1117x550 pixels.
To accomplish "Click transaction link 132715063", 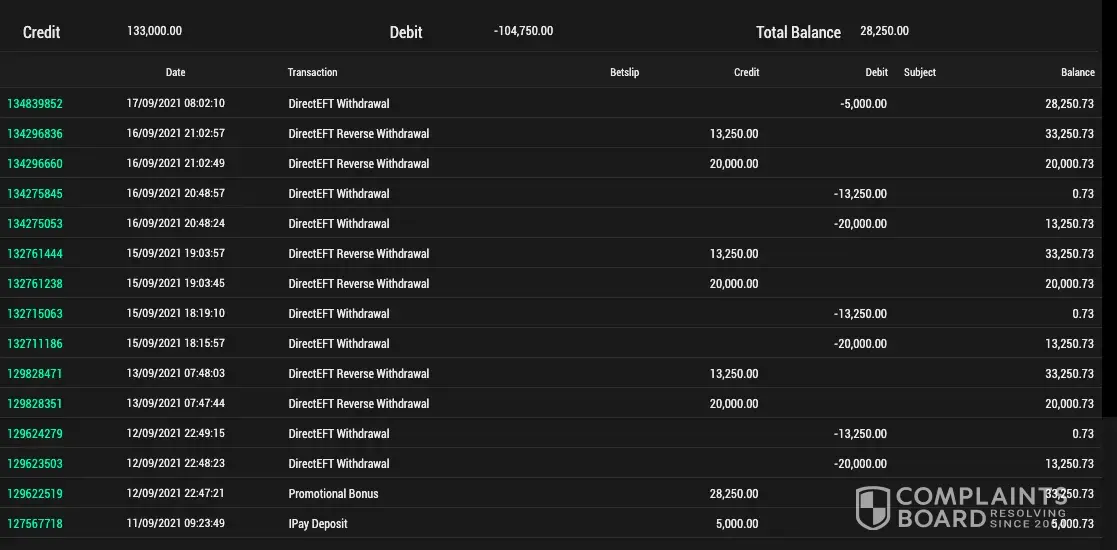I will click(x=35, y=314).
